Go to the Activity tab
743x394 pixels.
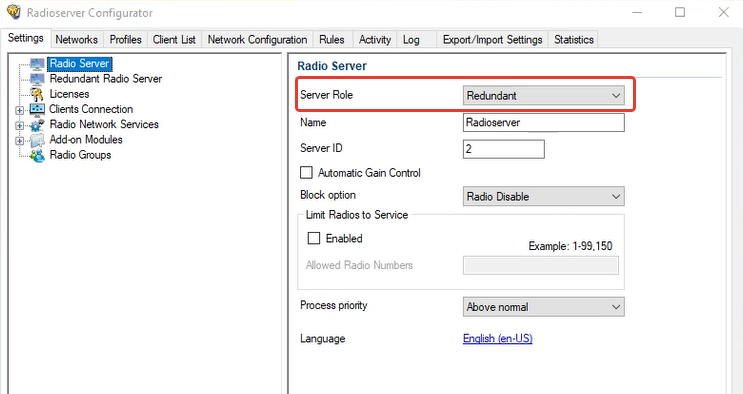(x=375, y=40)
